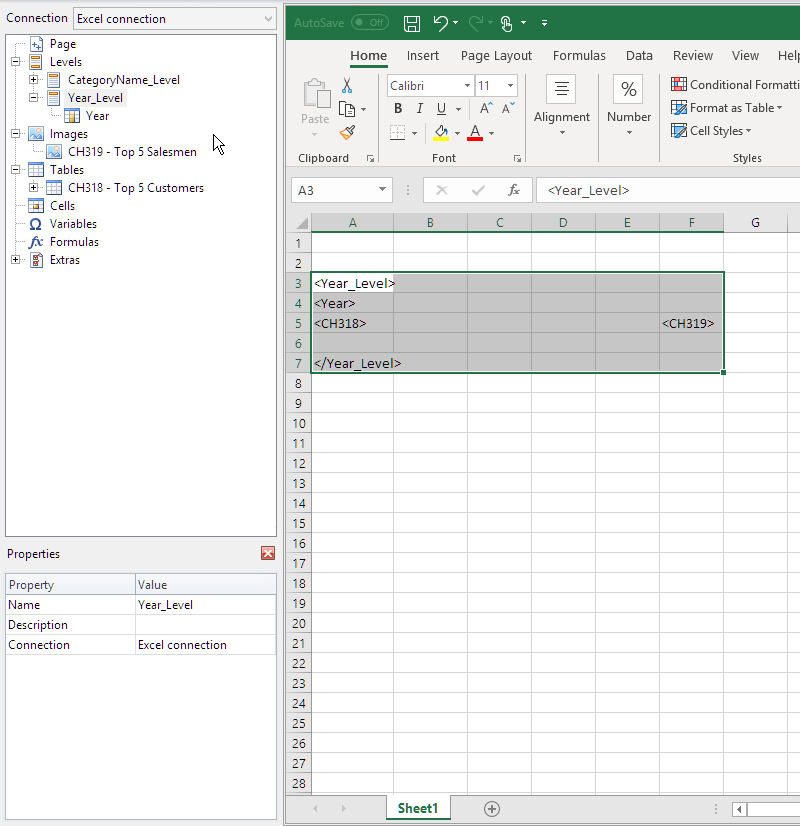
Task: Collapse the Images tree node
Action: click(14, 133)
